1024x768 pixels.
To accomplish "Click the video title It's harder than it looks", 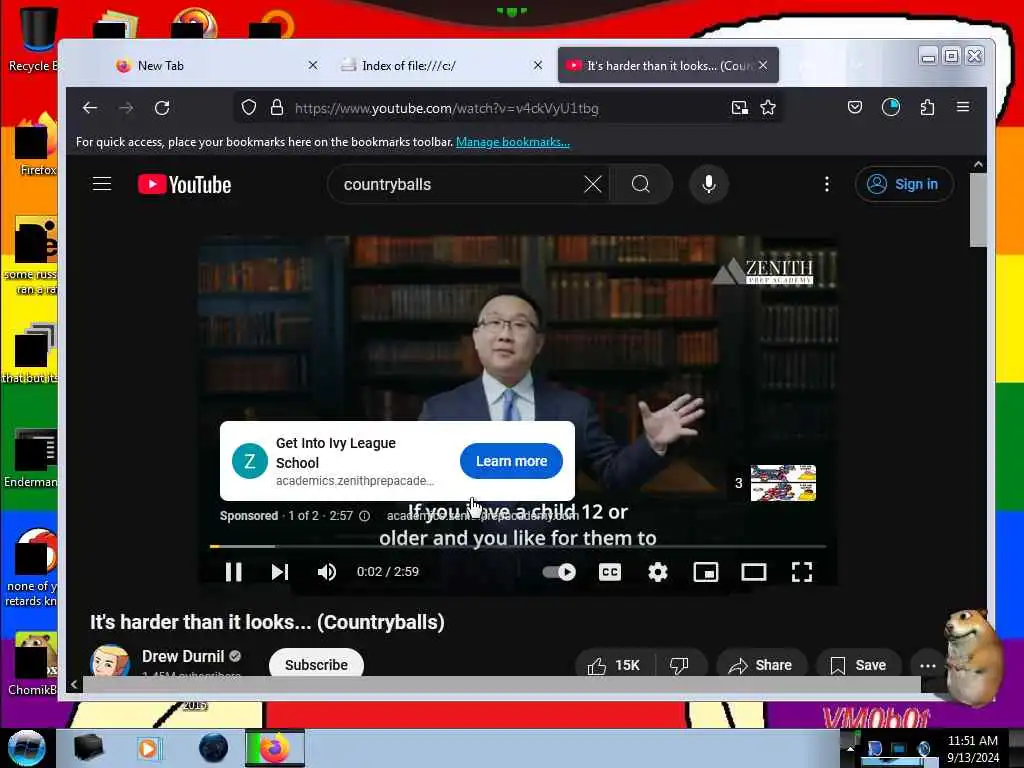I will point(267,622).
